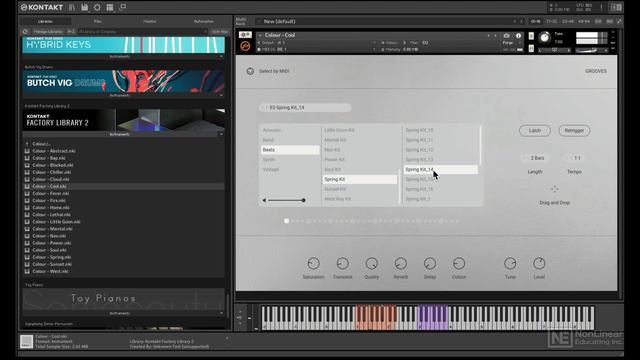This screenshot has height=360, width=640.
Task: Switch to Monitor tab
Action: (x=149, y=21)
